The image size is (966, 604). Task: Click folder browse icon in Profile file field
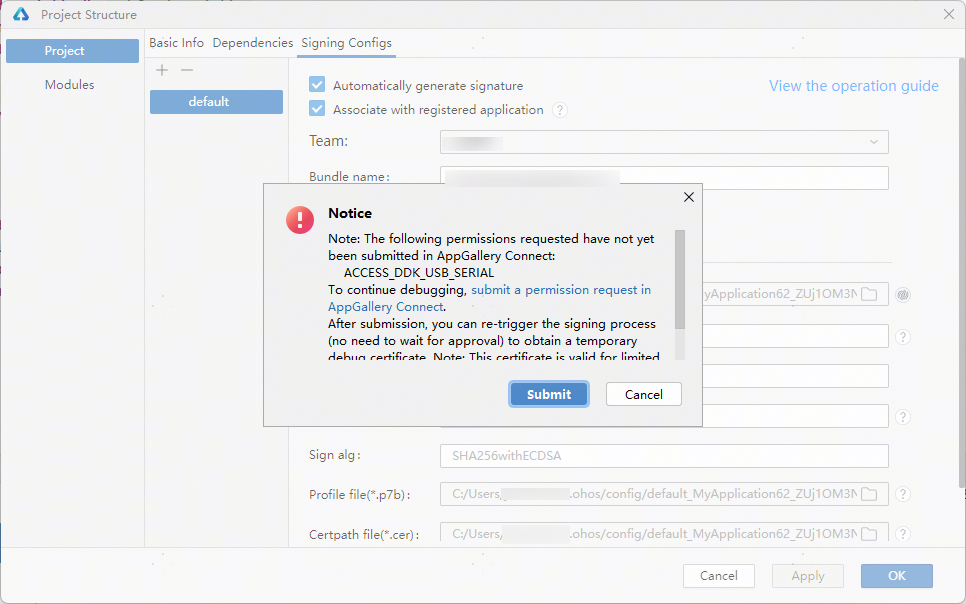pyautogui.click(x=869, y=494)
